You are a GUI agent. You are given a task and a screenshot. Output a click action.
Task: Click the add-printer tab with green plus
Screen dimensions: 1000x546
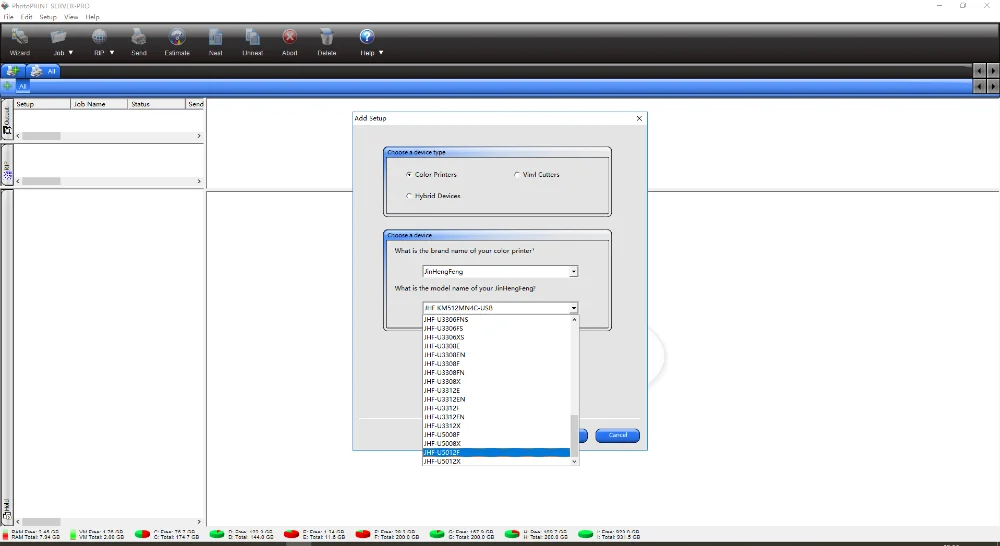click(12, 71)
